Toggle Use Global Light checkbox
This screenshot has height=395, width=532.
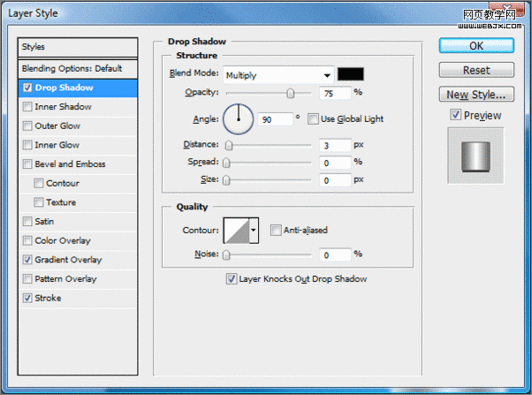click(x=313, y=119)
